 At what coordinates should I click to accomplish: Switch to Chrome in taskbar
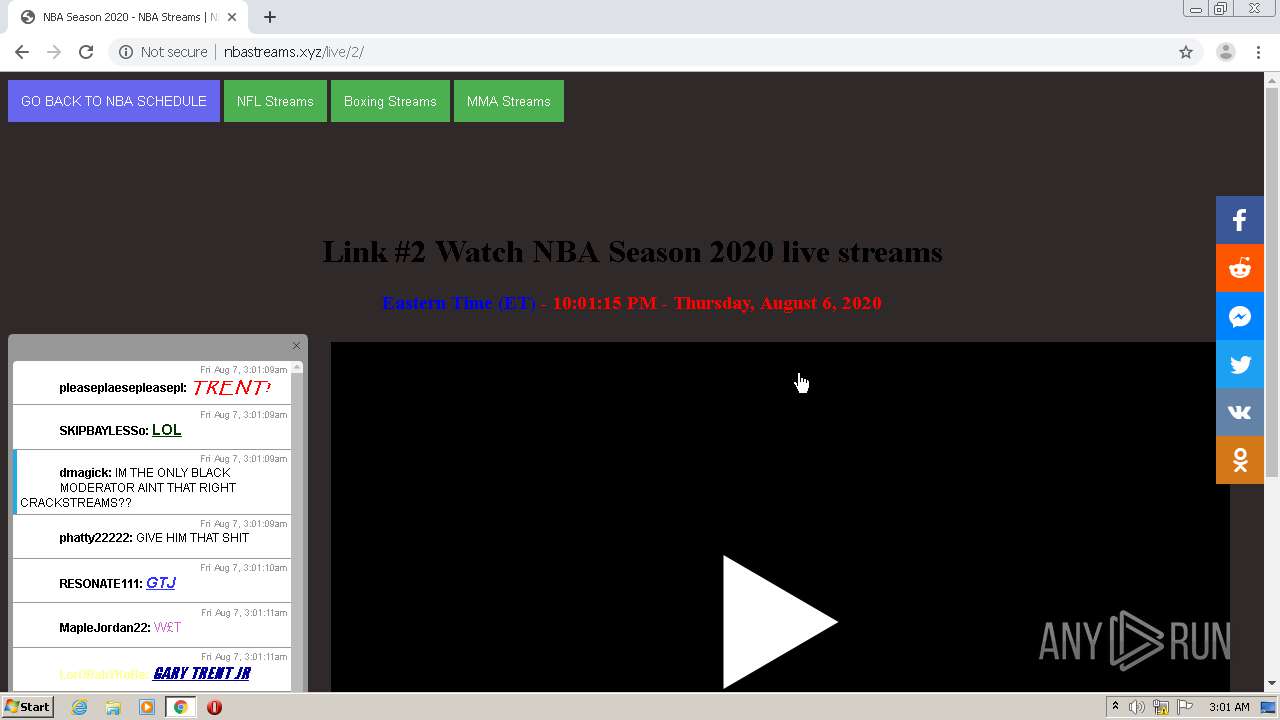coord(180,707)
